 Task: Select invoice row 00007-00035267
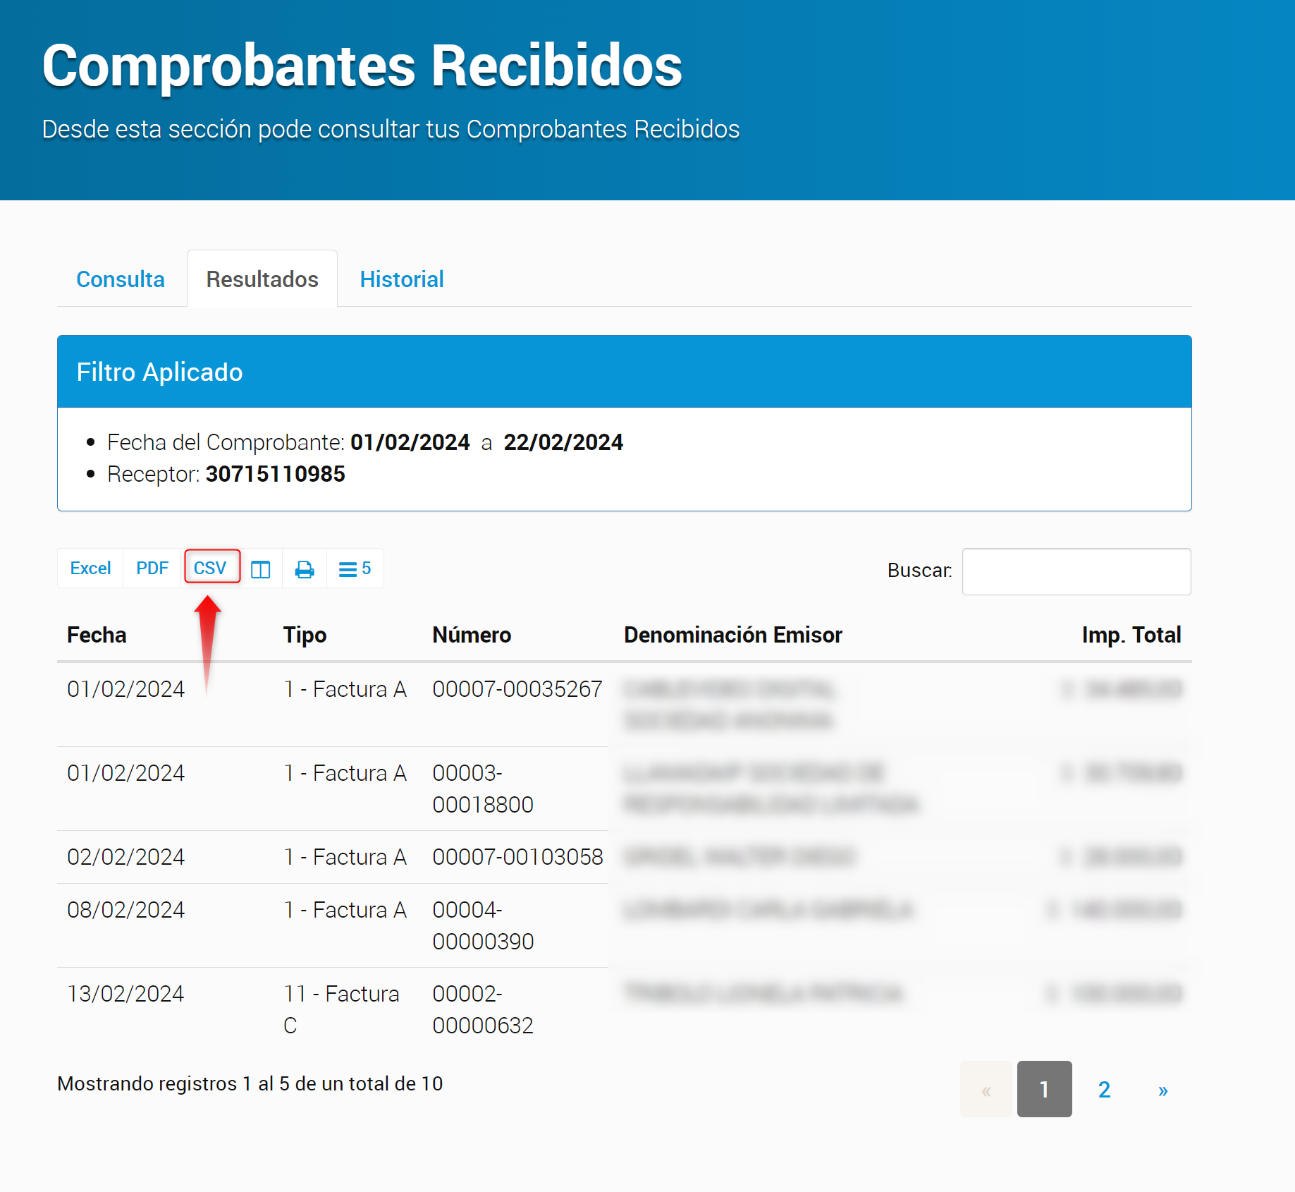pyautogui.click(x=517, y=689)
